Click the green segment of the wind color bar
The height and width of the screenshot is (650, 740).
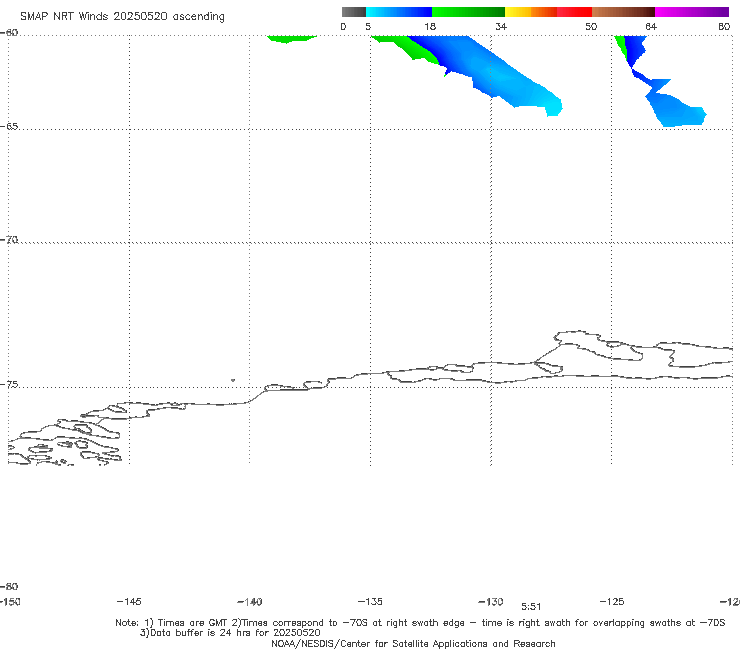tap(468, 12)
